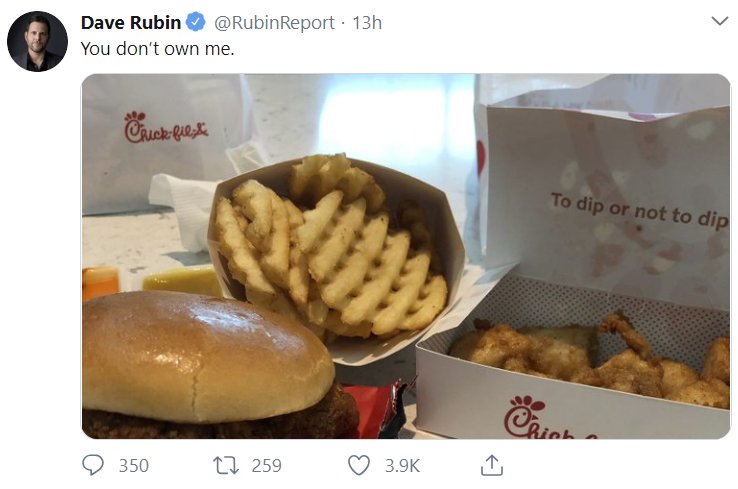Screen dimensions: 738x489
Task: Click the 350 replies count
Action: pyautogui.click(x=134, y=465)
